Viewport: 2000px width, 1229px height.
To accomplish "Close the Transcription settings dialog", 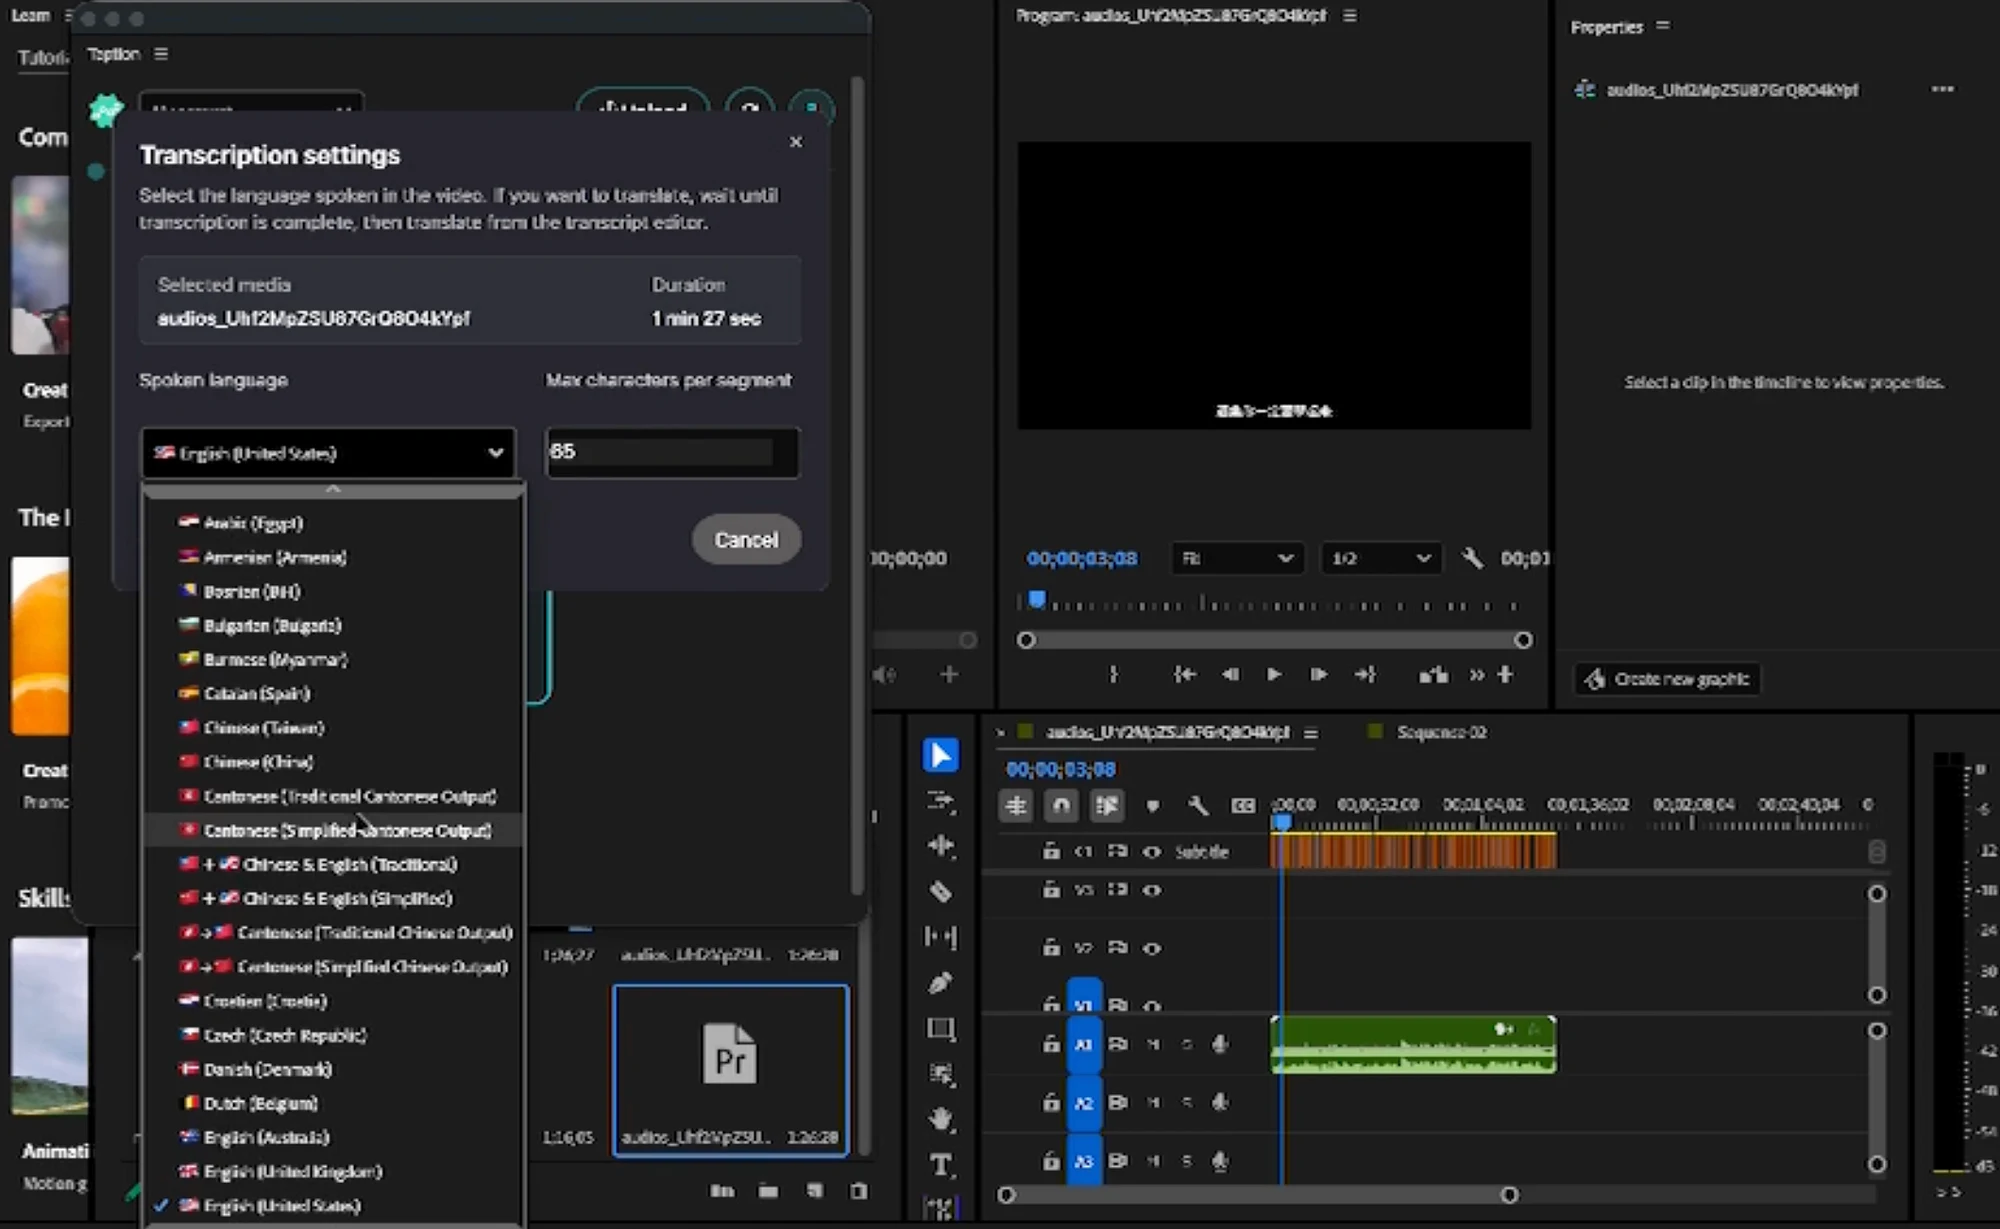I will (796, 142).
